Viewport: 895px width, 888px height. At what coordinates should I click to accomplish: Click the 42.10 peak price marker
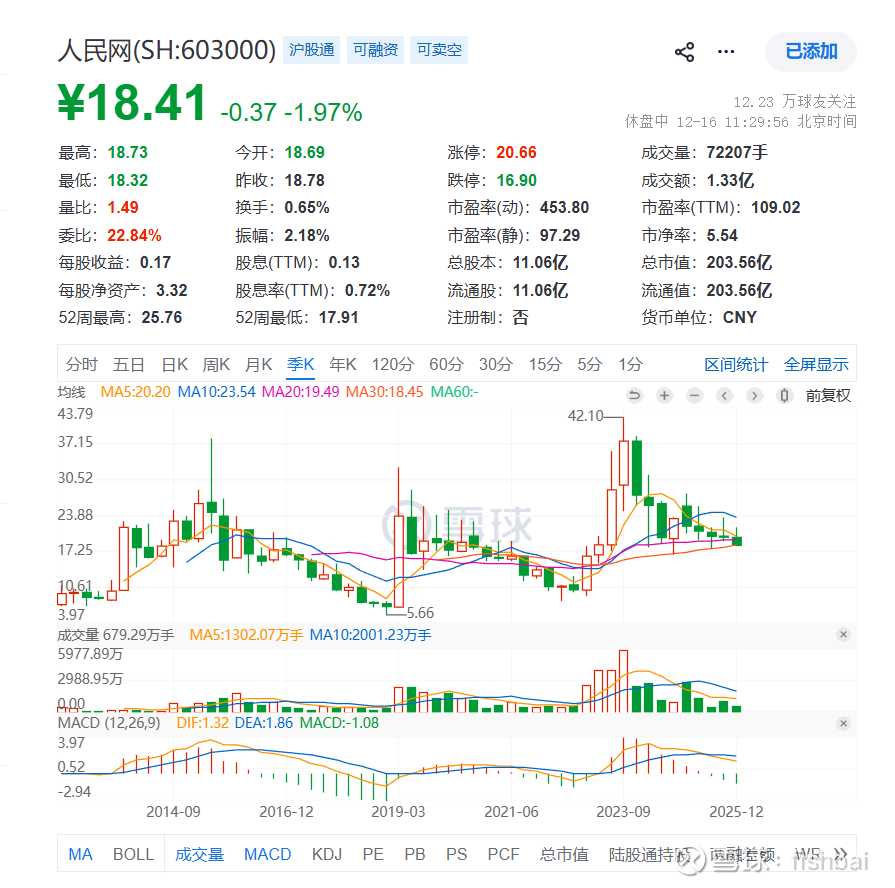click(585, 416)
